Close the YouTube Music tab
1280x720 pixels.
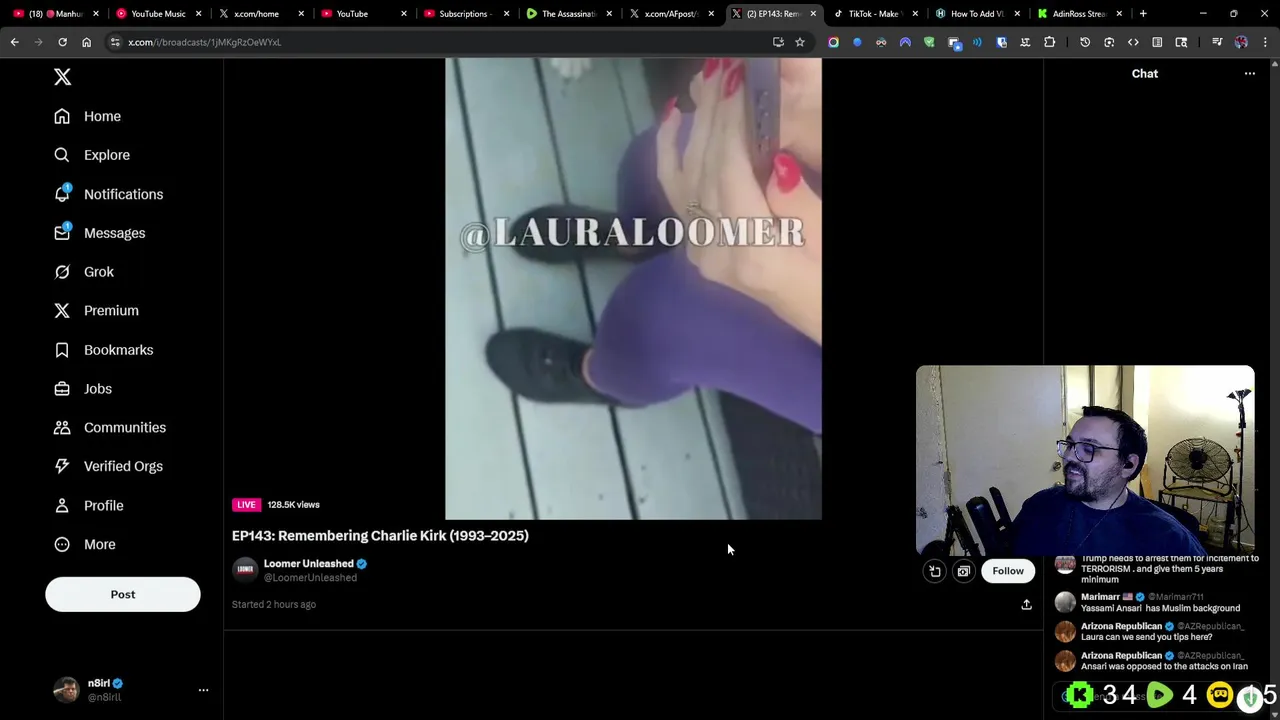pos(199,14)
